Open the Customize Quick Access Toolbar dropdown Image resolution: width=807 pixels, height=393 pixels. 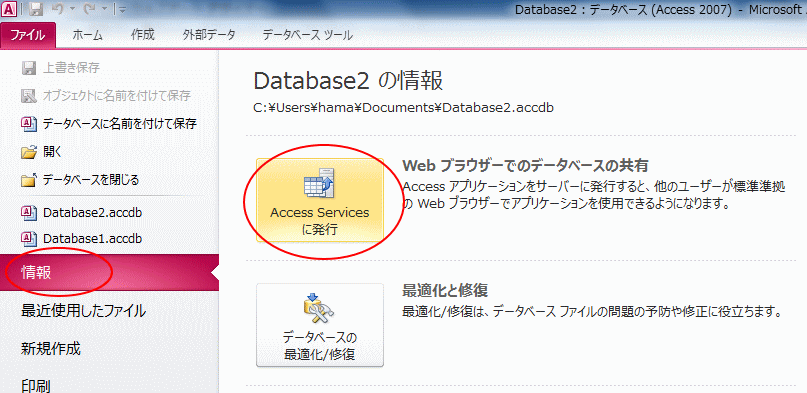click(x=122, y=9)
